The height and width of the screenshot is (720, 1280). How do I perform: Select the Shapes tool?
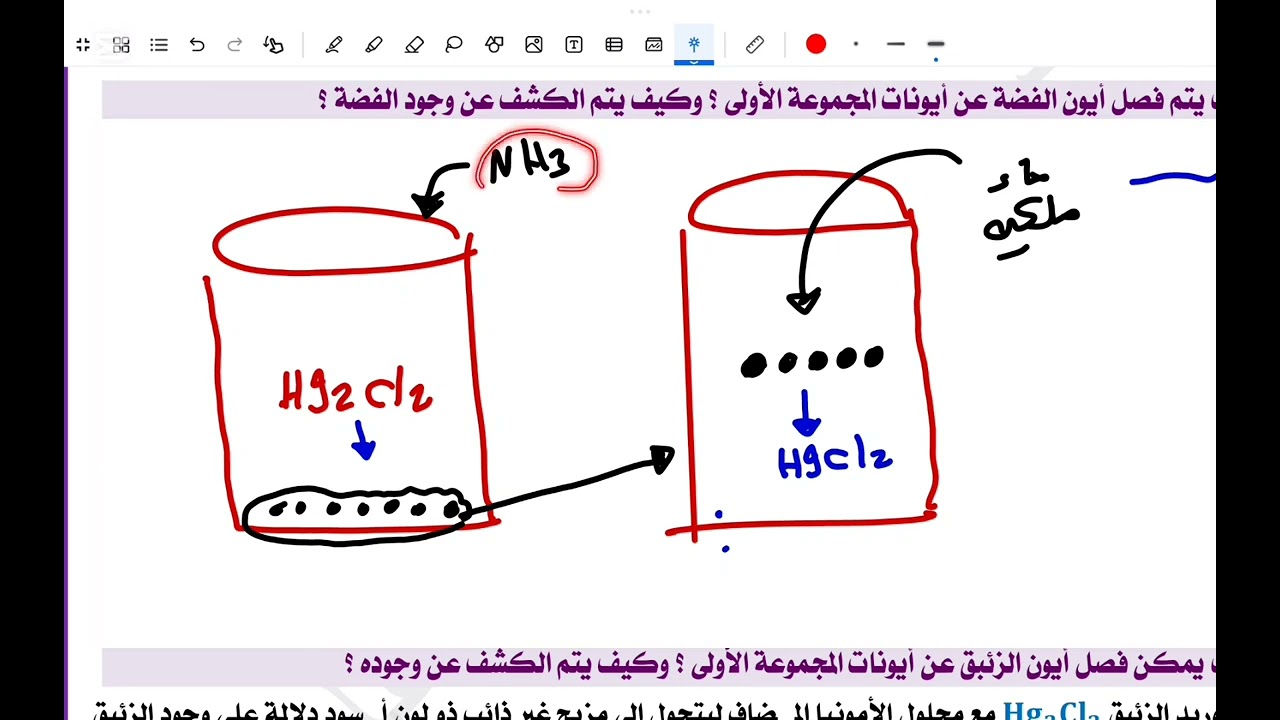click(x=494, y=45)
